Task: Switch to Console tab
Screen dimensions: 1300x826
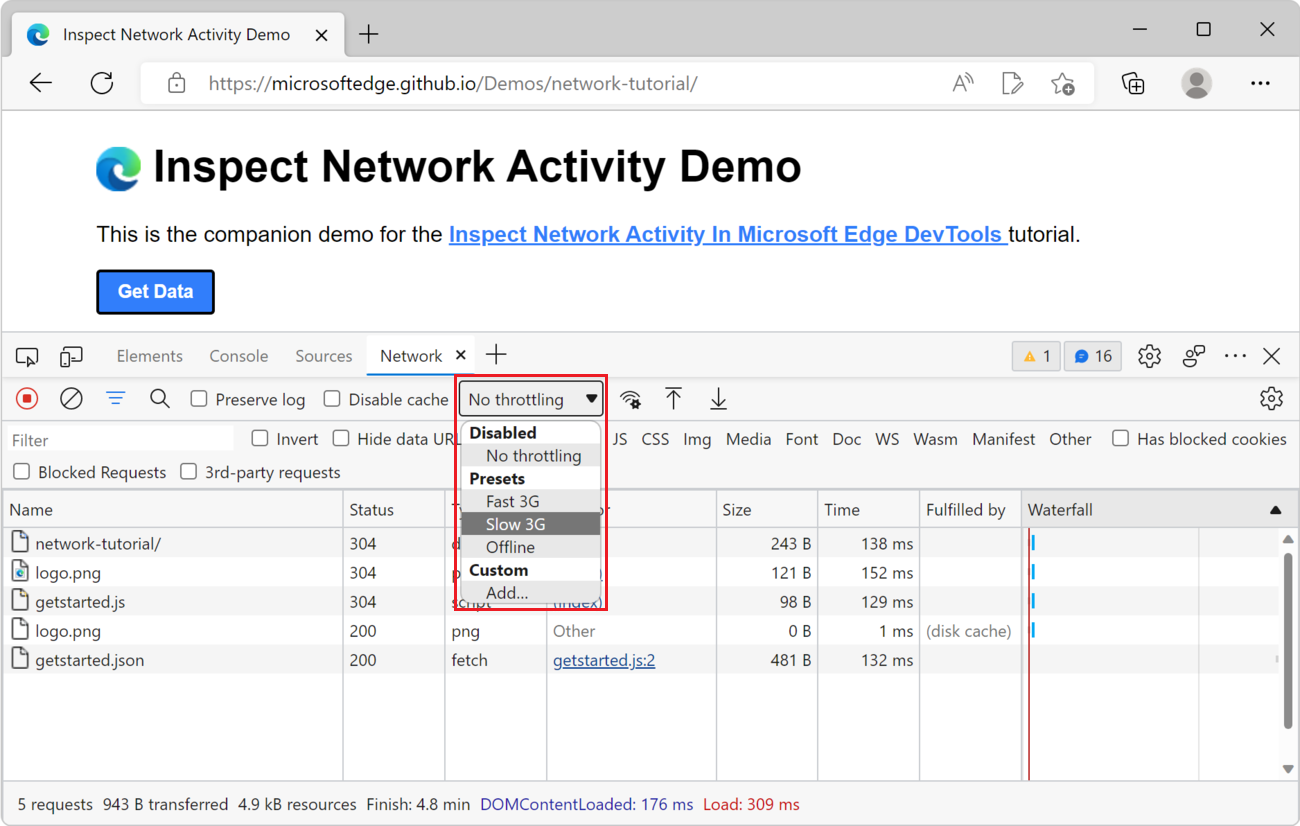Action: pos(239,356)
